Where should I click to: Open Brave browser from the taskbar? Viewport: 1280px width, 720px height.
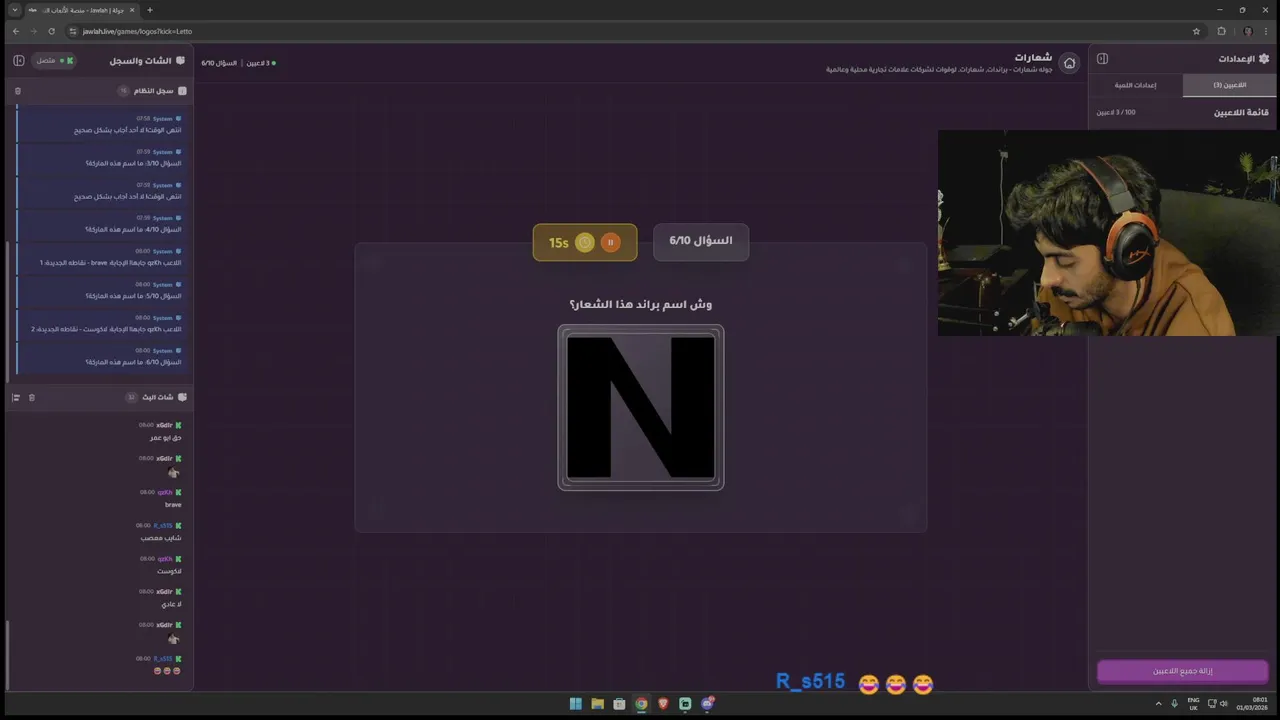[663, 704]
